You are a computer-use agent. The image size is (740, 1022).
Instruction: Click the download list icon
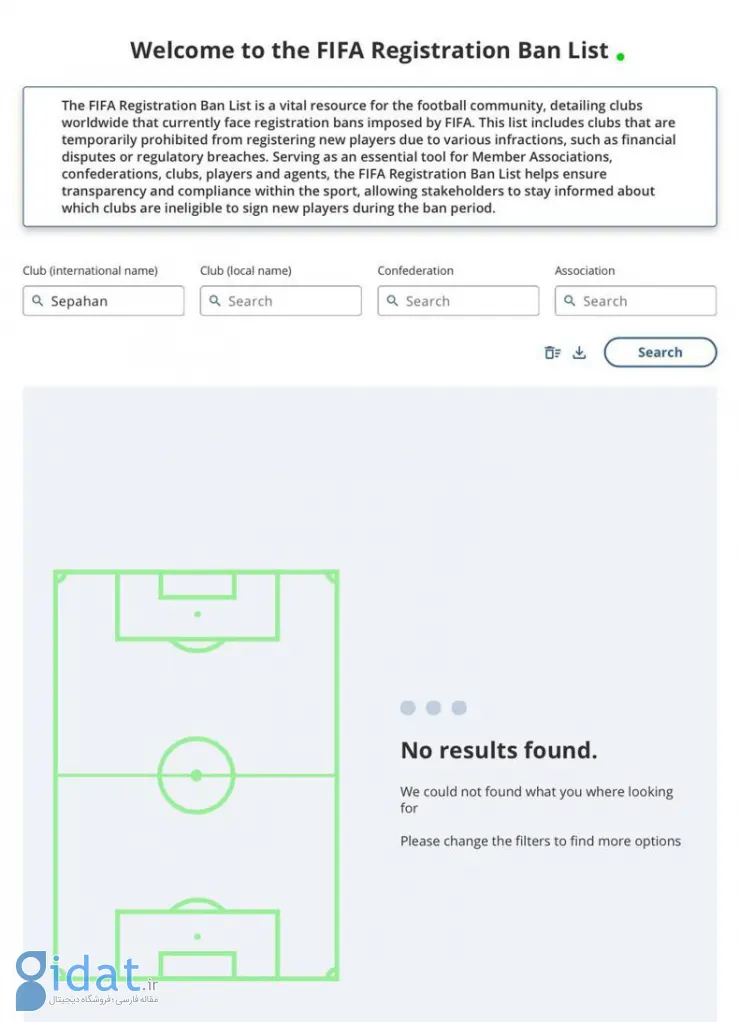[579, 353]
